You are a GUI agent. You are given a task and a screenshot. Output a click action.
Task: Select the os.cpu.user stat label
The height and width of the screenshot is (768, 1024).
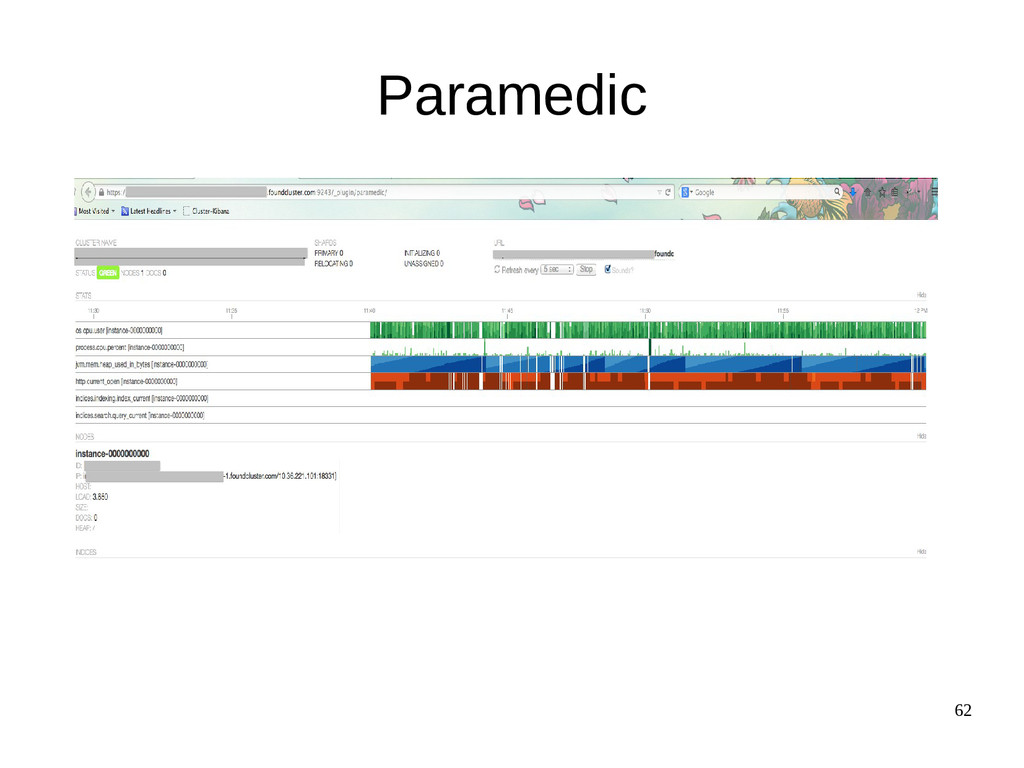coord(119,330)
